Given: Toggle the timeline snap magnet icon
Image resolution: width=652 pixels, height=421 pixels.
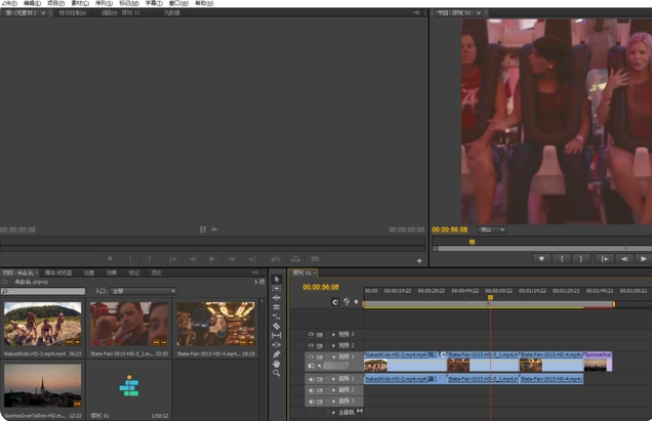Looking at the screenshot, I should tap(335, 301).
